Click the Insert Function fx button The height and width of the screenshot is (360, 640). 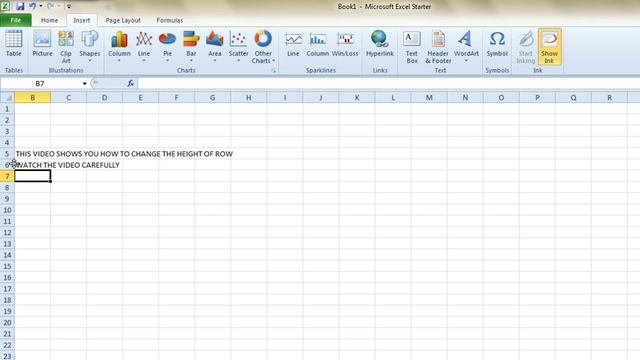[131, 84]
